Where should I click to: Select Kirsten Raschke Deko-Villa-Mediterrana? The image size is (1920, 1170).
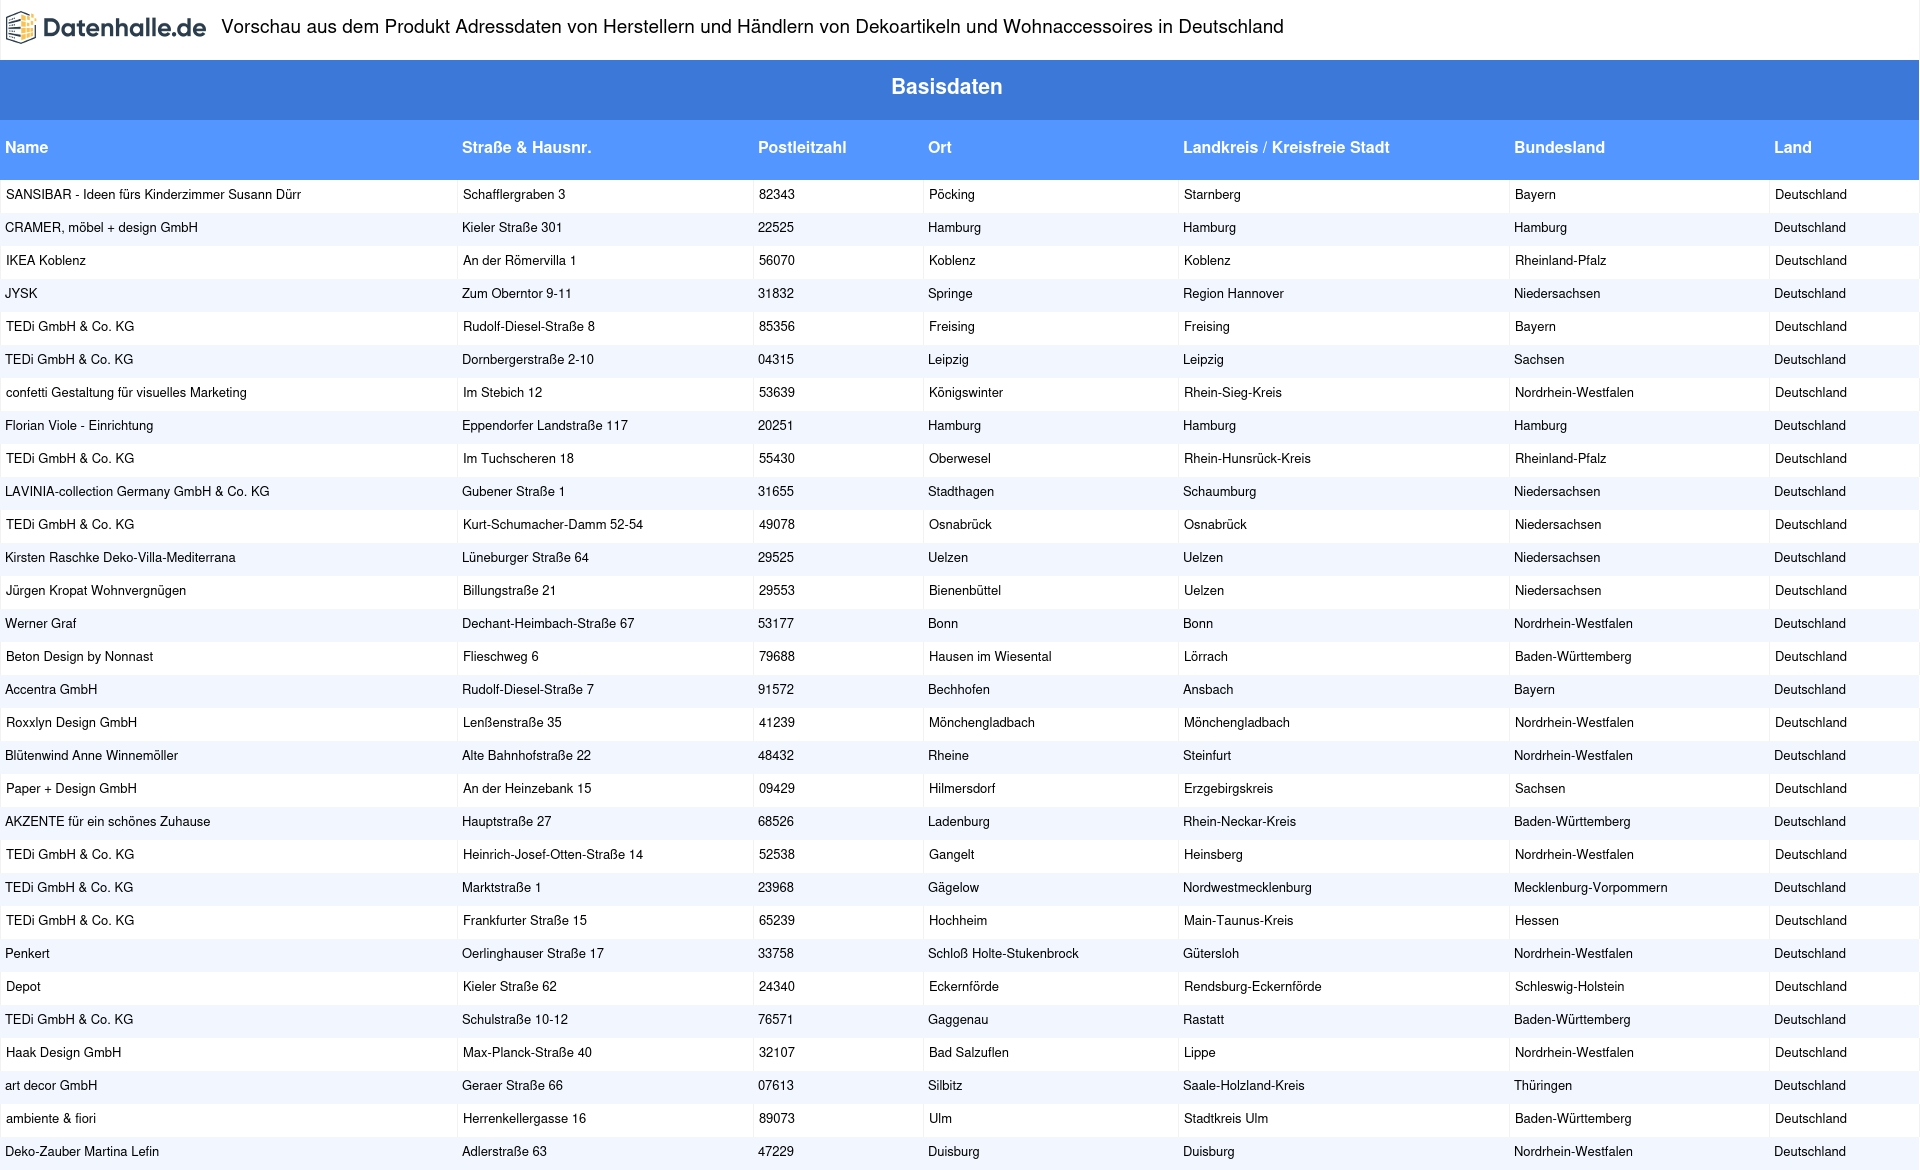coord(120,557)
